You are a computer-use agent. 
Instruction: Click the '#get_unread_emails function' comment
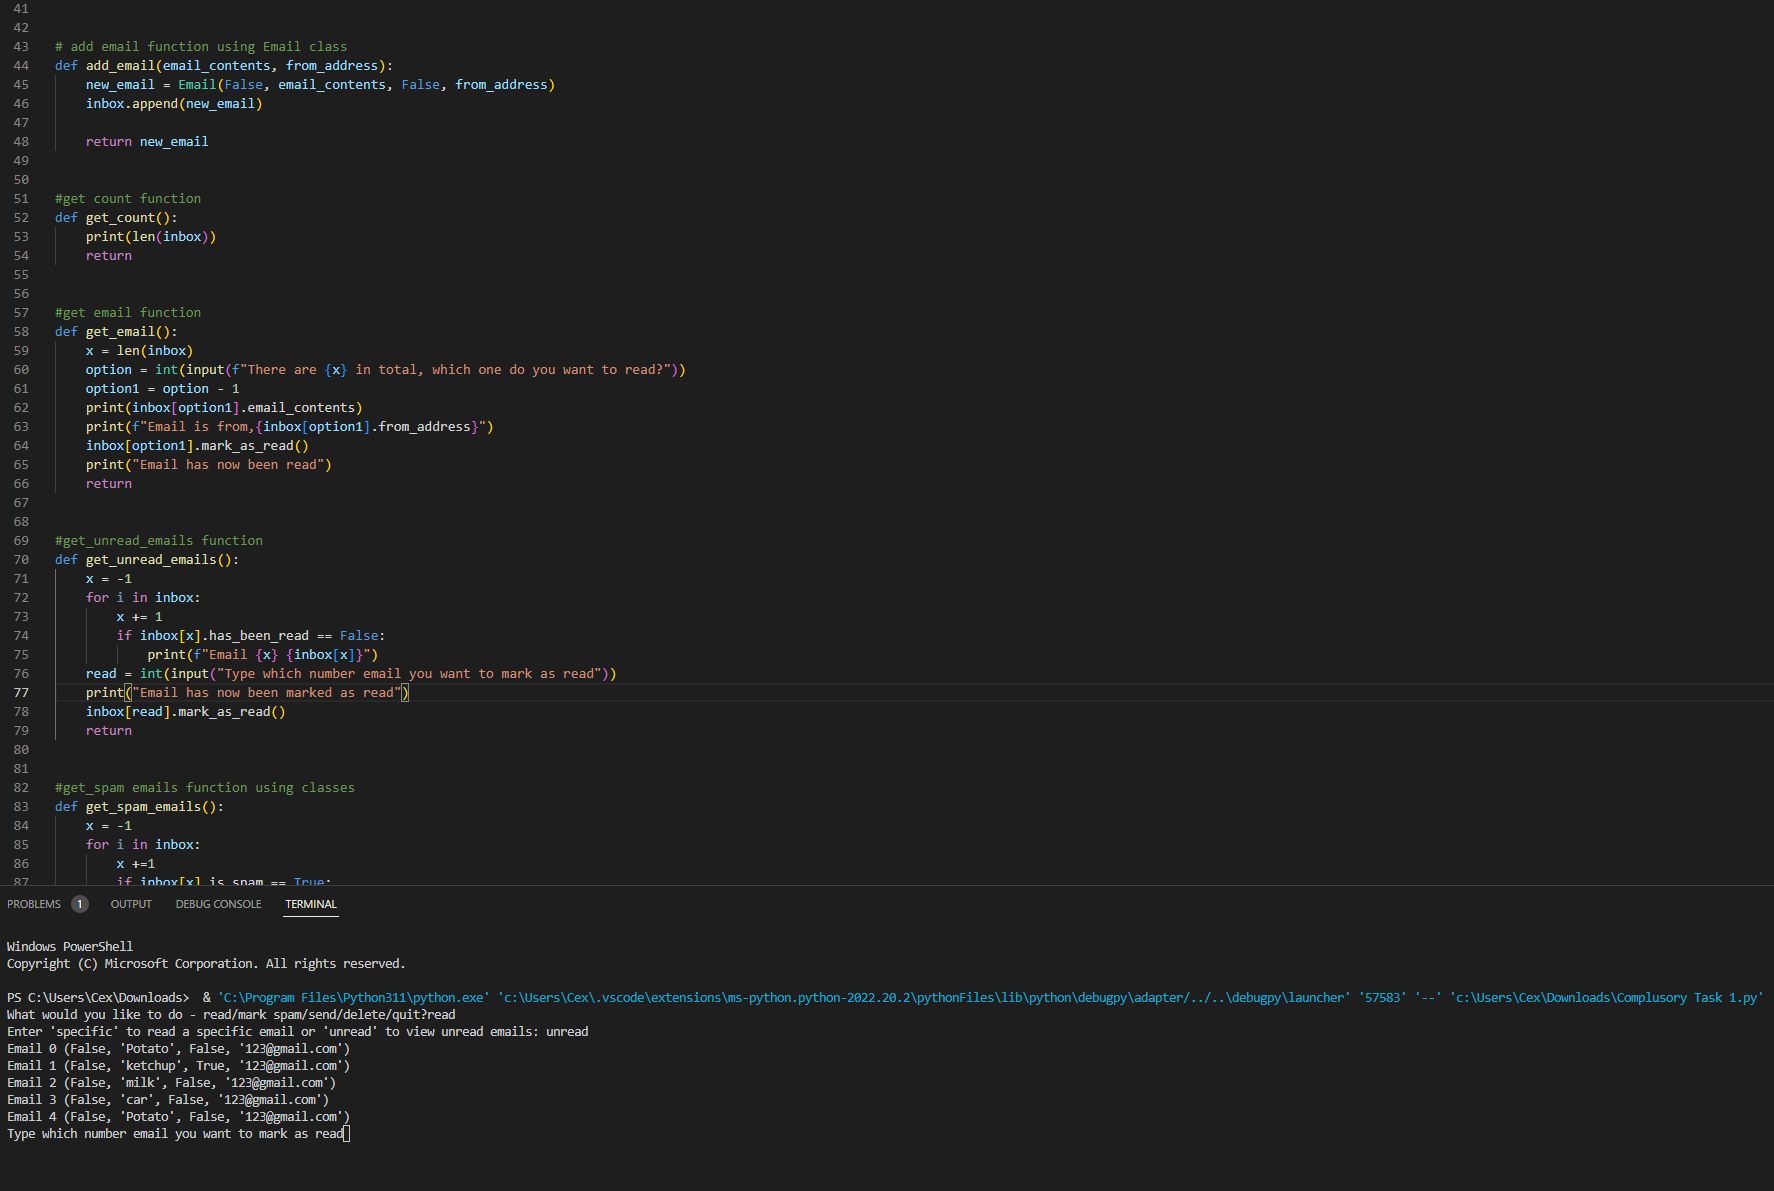(159, 541)
